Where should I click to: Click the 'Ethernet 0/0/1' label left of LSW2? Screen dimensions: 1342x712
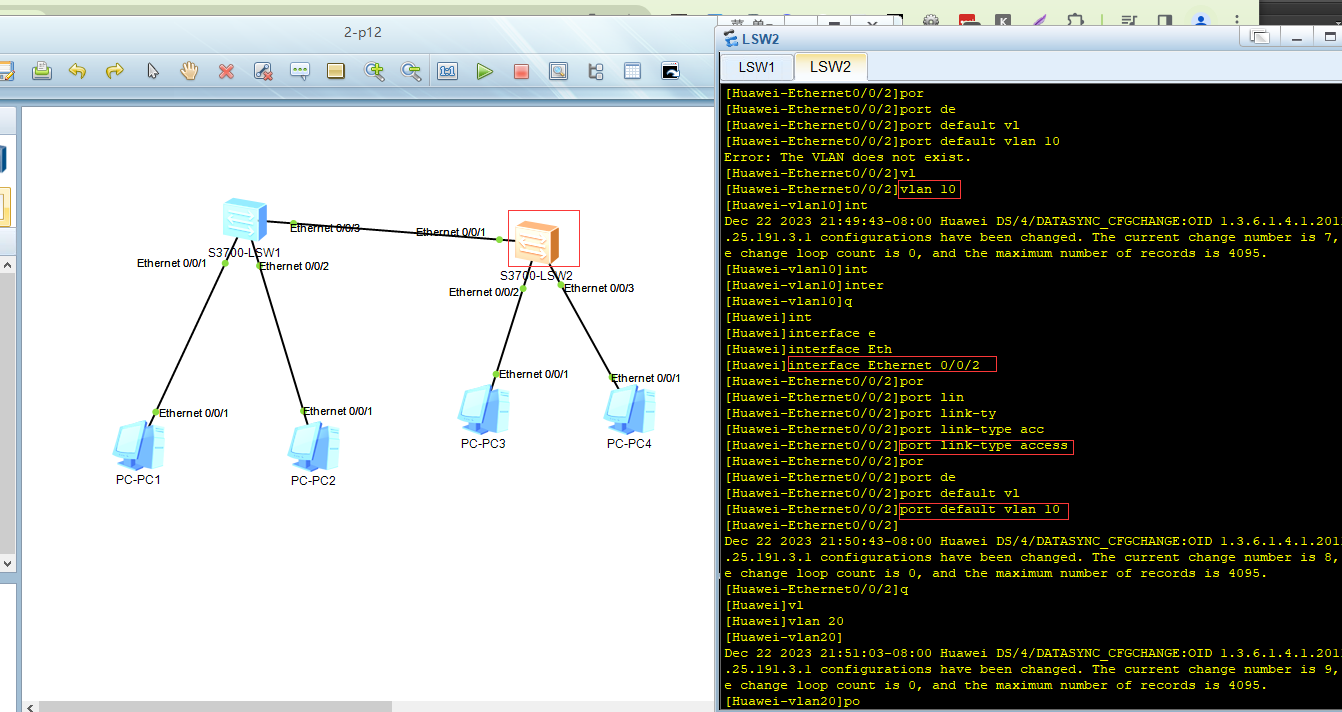(x=451, y=232)
